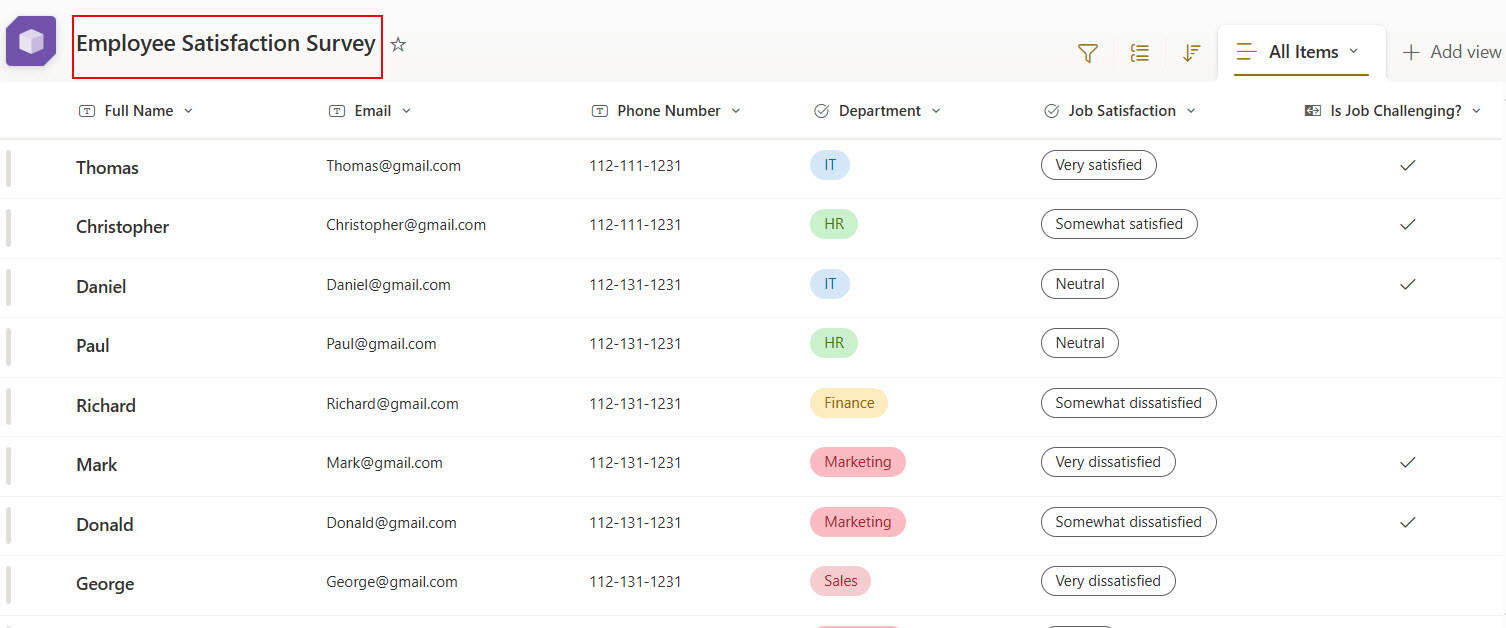1506x628 pixels.
Task: Expand the Job Satisfaction column dropdown
Action: 1191,111
